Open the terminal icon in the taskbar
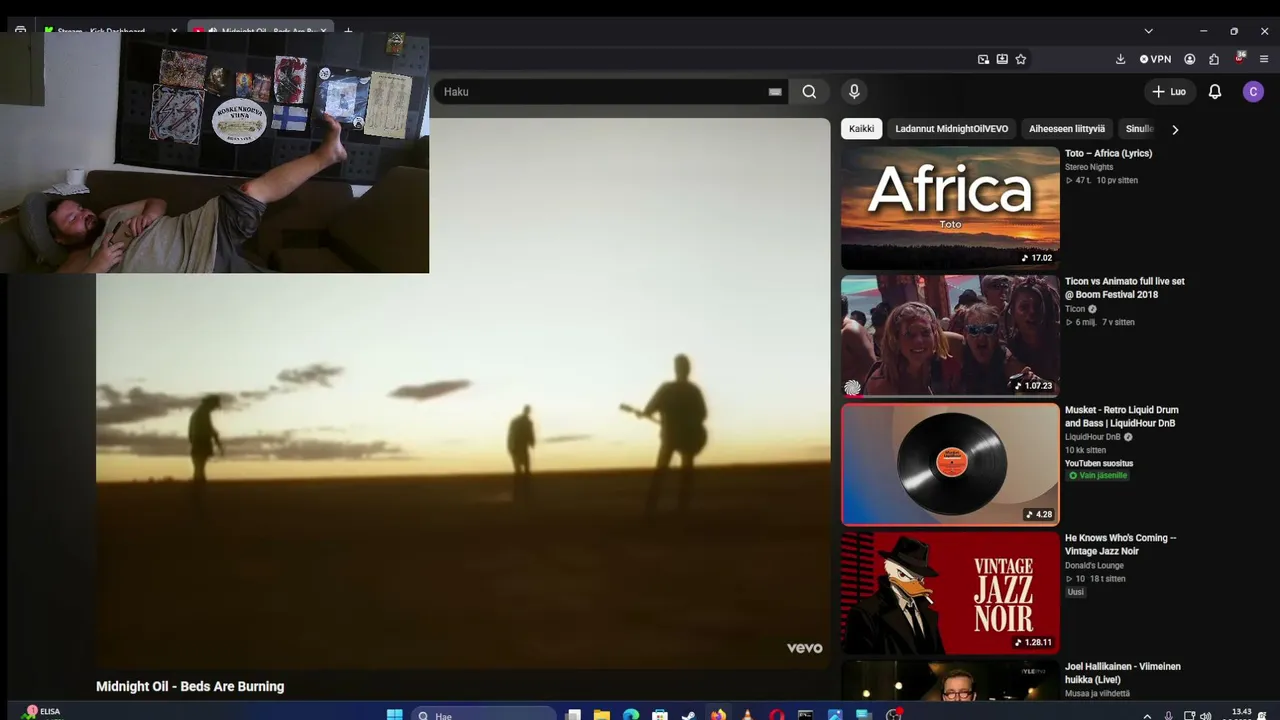Screen dimensions: 1280x720 806,715
